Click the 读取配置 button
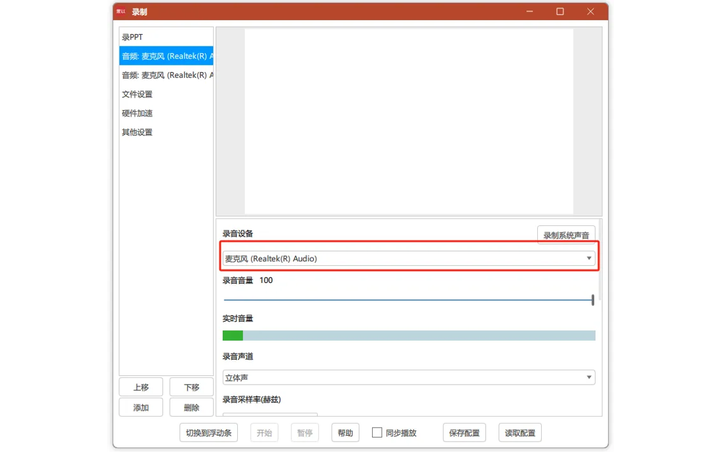 click(x=520, y=433)
